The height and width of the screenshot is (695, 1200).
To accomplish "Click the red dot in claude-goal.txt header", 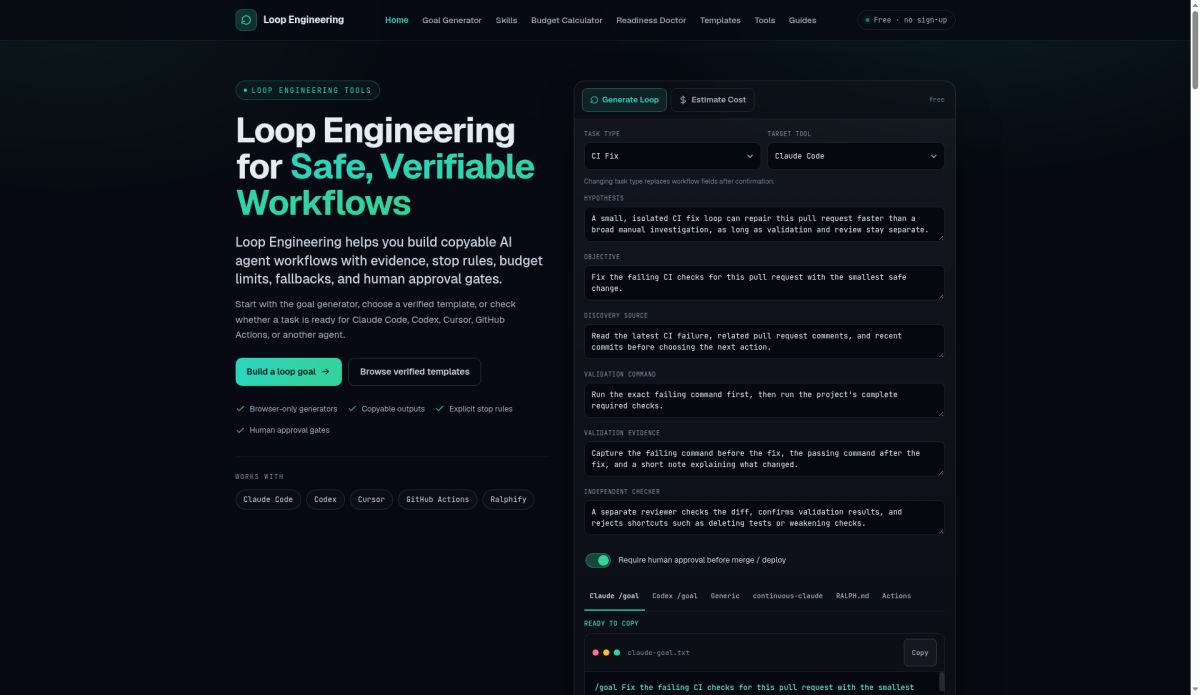I will [x=596, y=653].
